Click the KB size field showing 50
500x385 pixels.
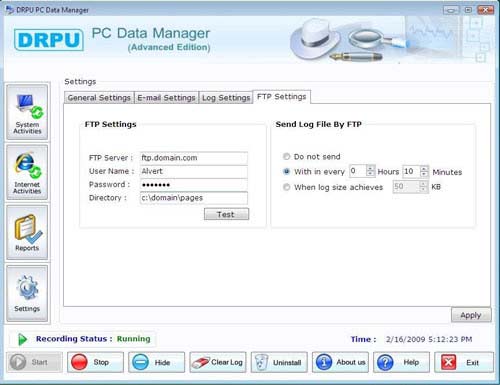406,186
